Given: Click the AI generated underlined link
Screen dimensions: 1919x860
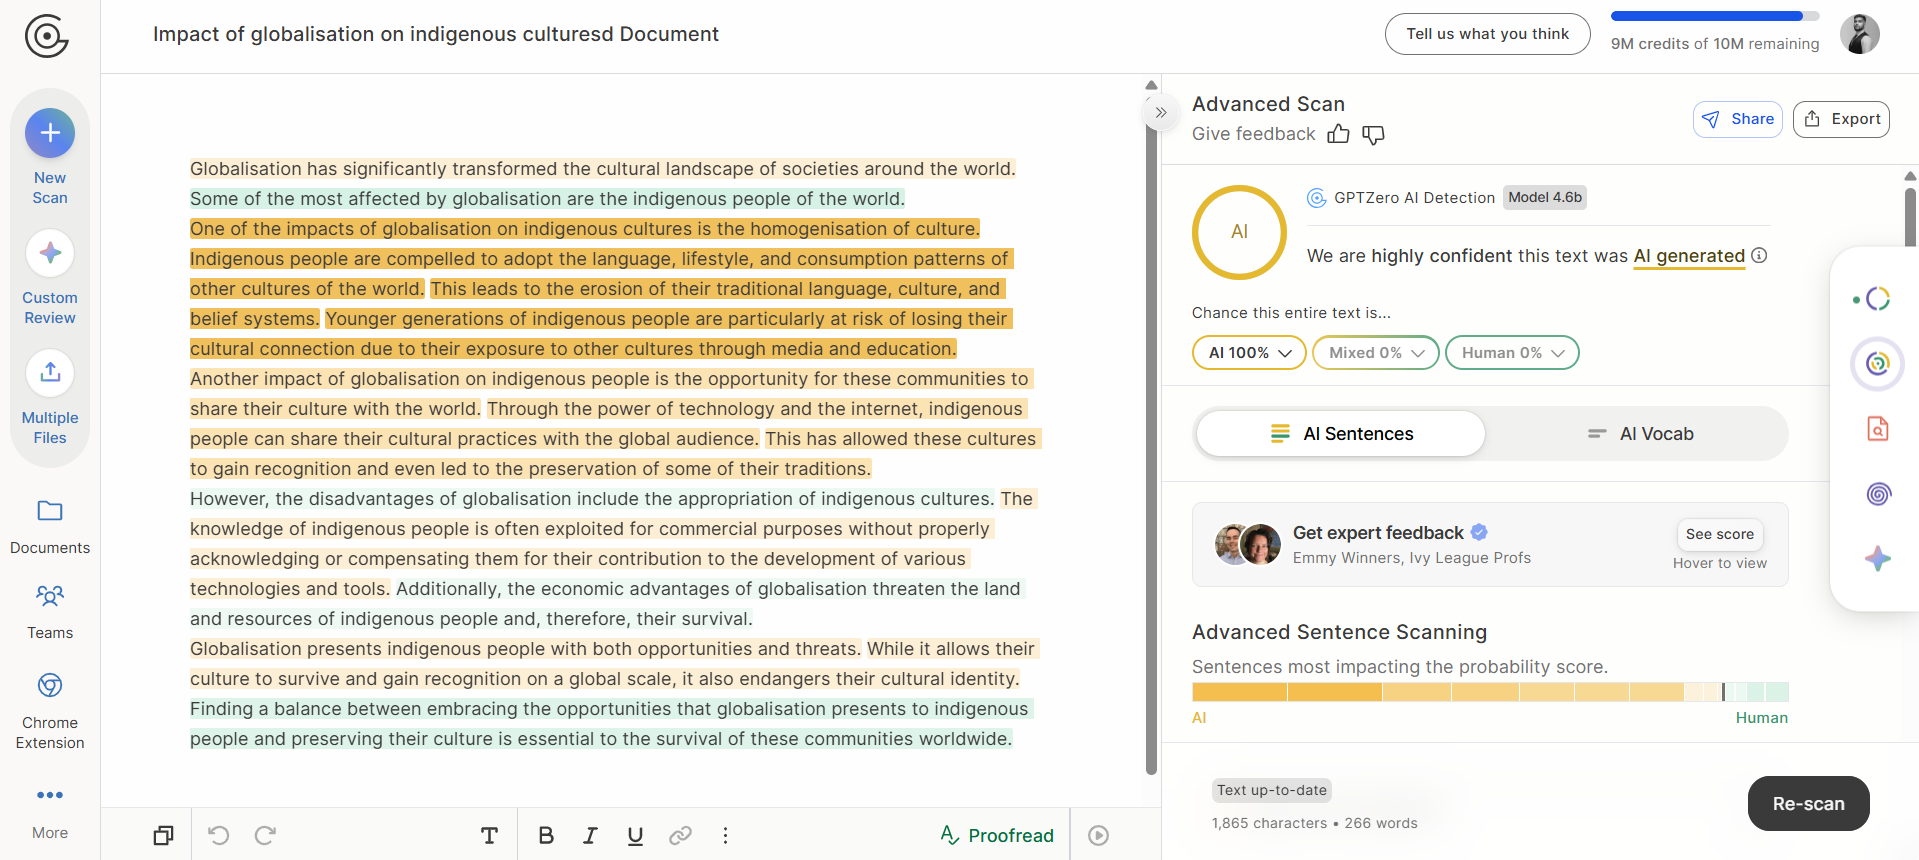Looking at the screenshot, I should click(1689, 256).
